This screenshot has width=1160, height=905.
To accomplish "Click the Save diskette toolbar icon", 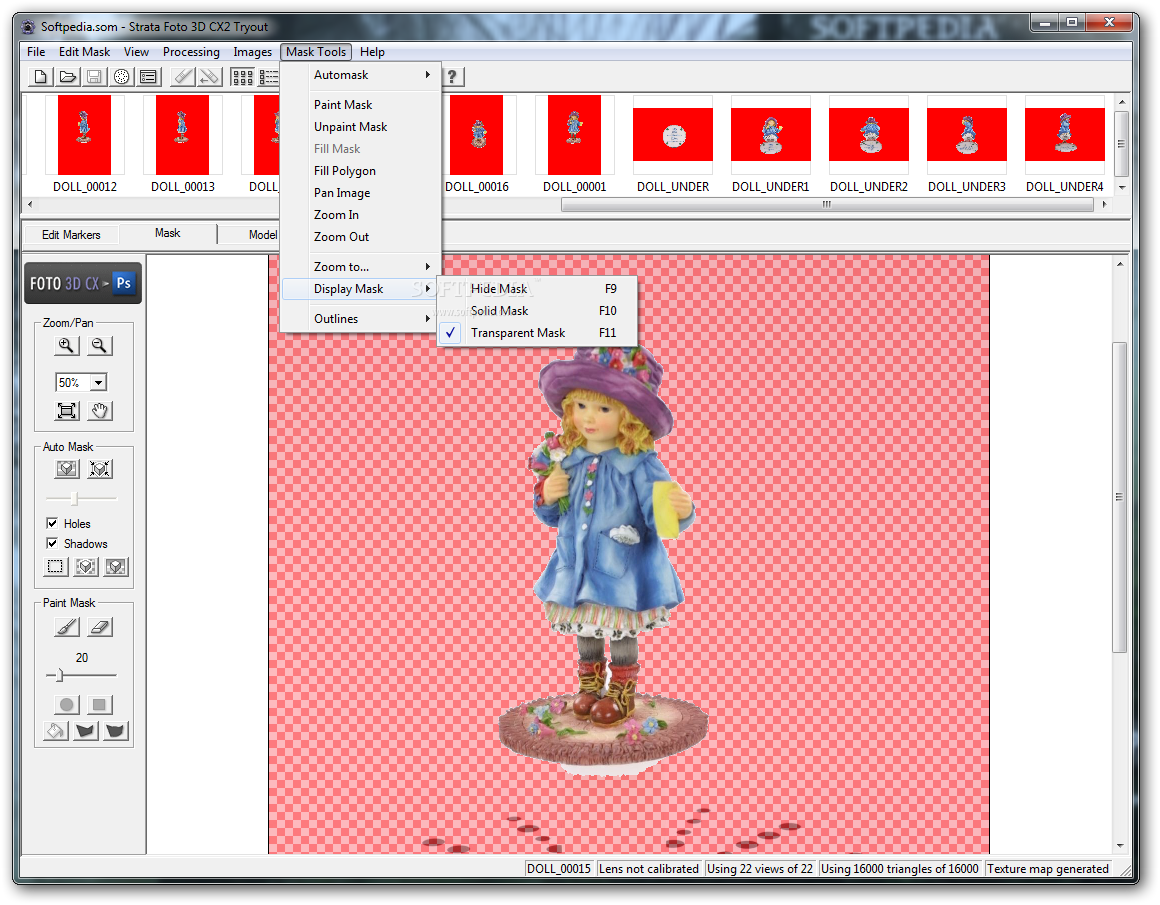I will click(94, 76).
